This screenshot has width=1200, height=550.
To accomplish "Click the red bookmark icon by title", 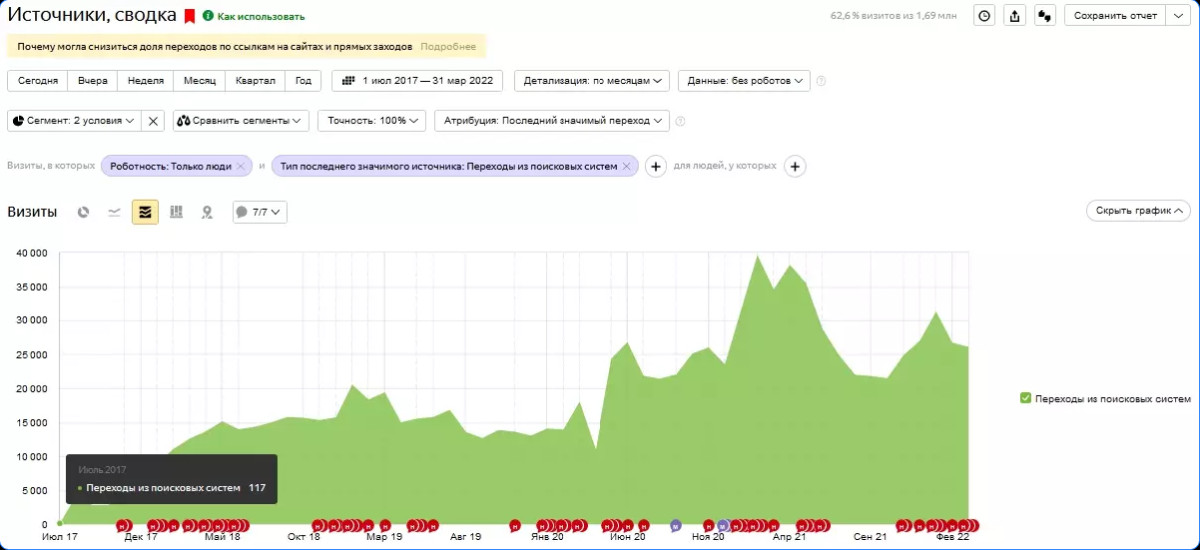I will (x=189, y=17).
